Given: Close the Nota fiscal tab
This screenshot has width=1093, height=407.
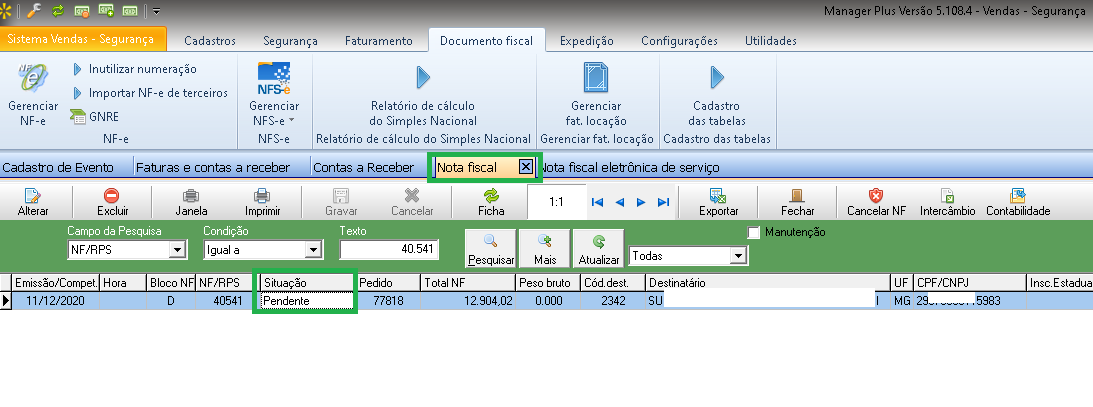Looking at the screenshot, I should 526,167.
